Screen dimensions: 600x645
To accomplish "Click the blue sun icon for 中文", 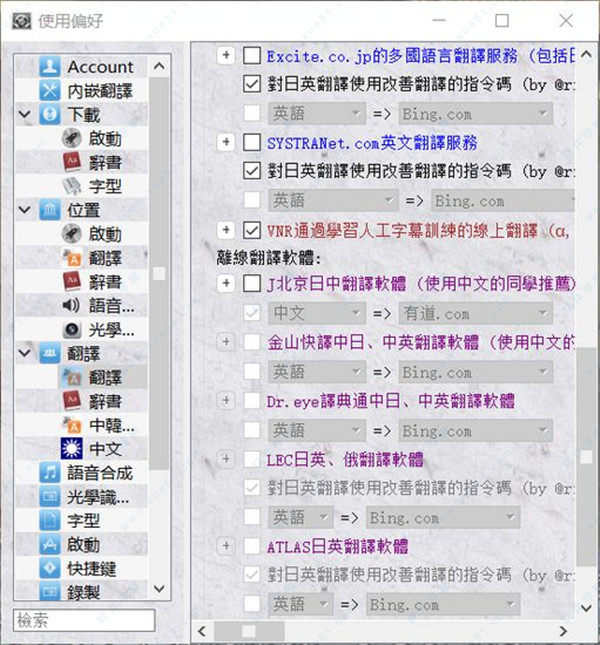I will click(72, 448).
